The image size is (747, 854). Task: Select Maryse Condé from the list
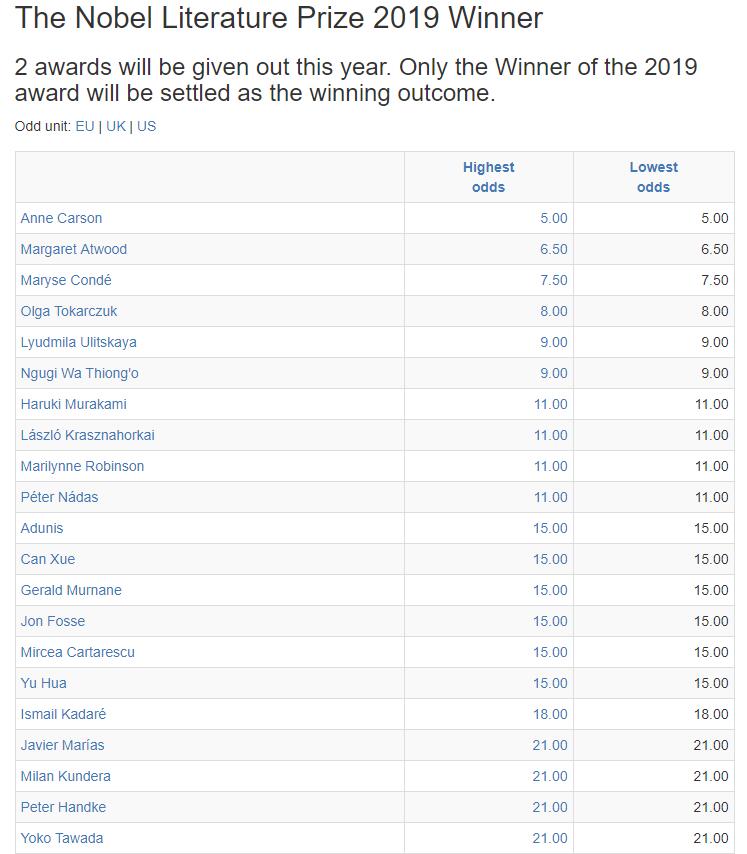[66, 280]
